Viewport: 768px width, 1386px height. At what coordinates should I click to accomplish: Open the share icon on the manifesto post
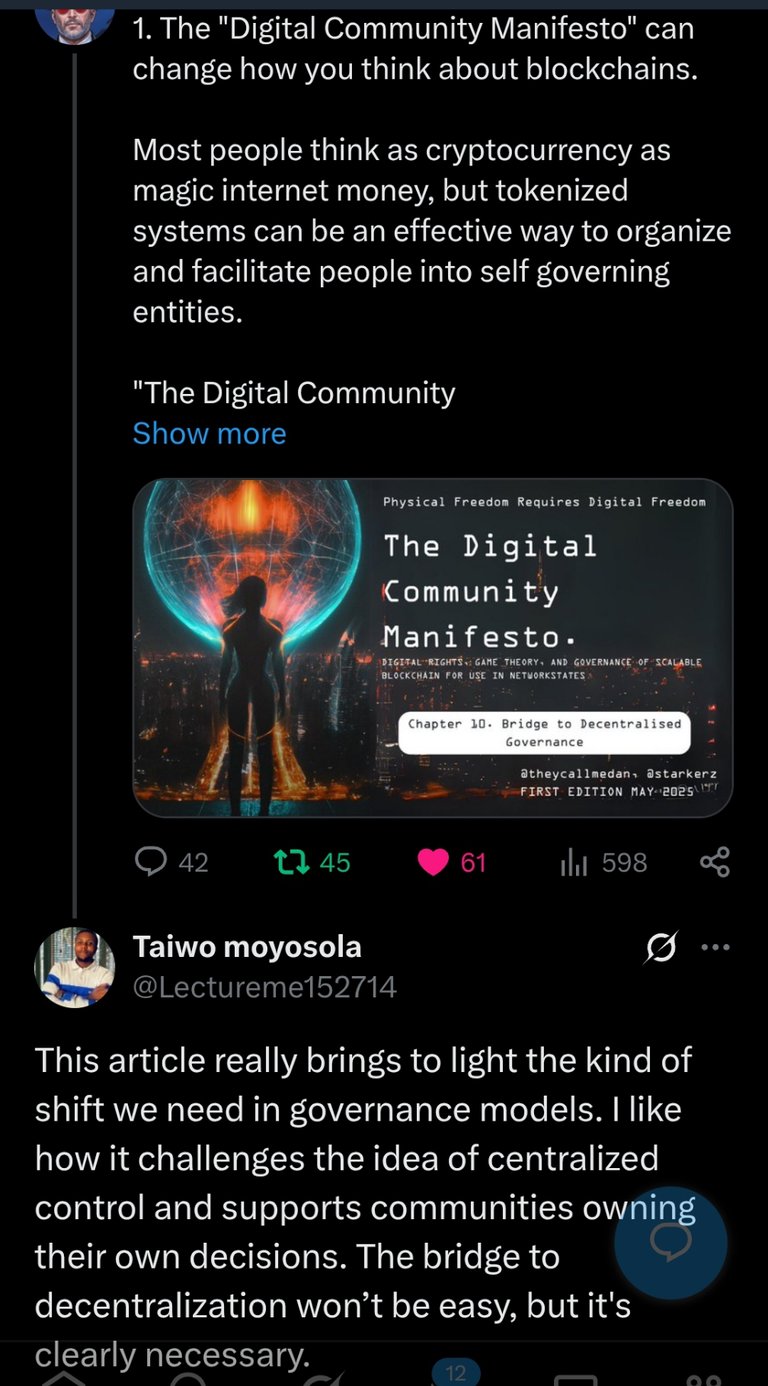point(714,862)
